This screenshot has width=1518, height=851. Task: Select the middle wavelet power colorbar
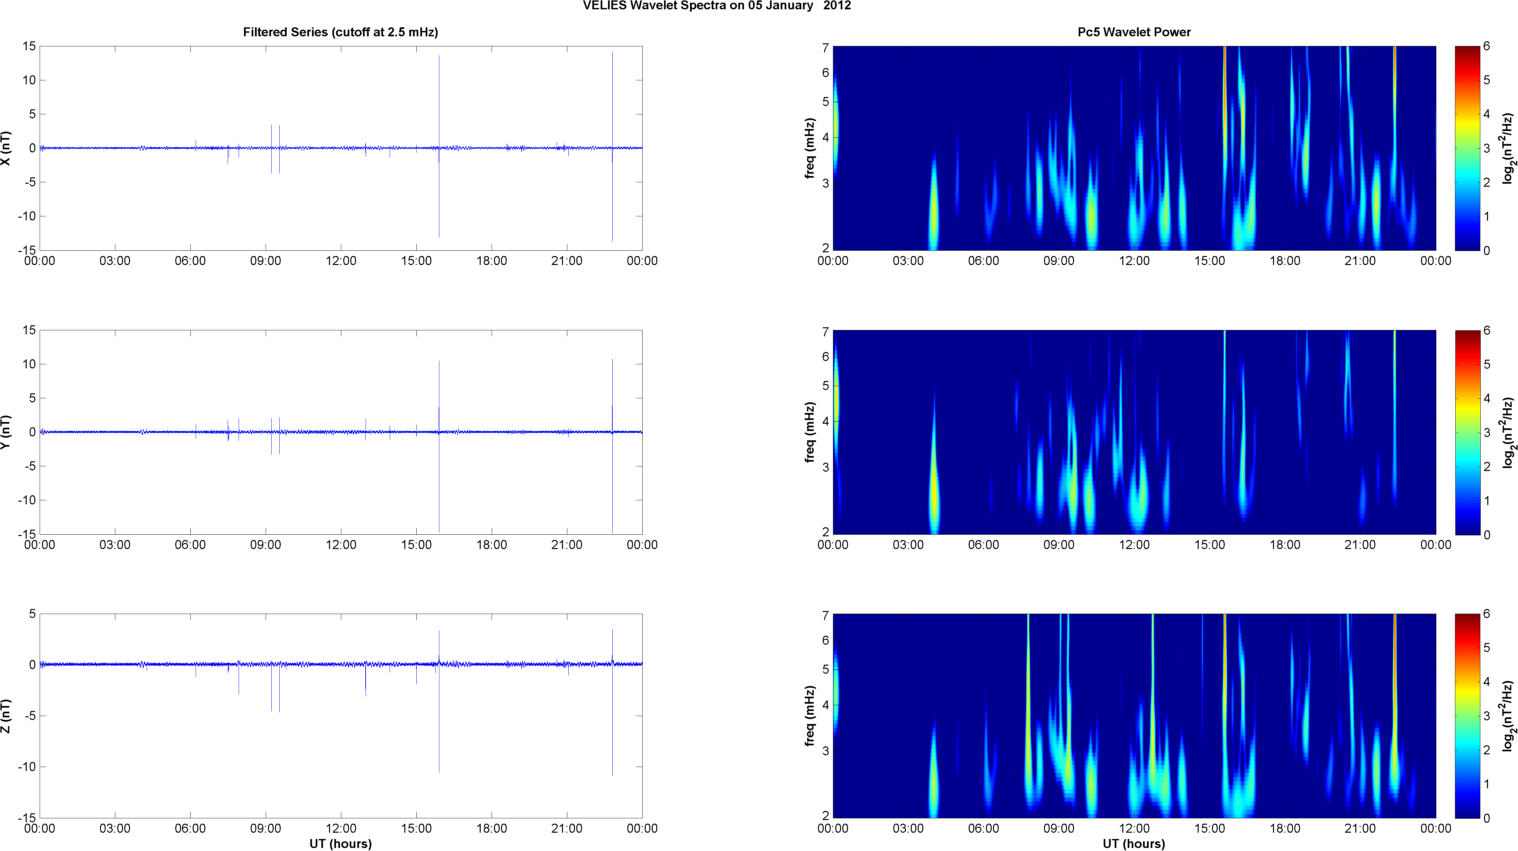coord(1467,432)
